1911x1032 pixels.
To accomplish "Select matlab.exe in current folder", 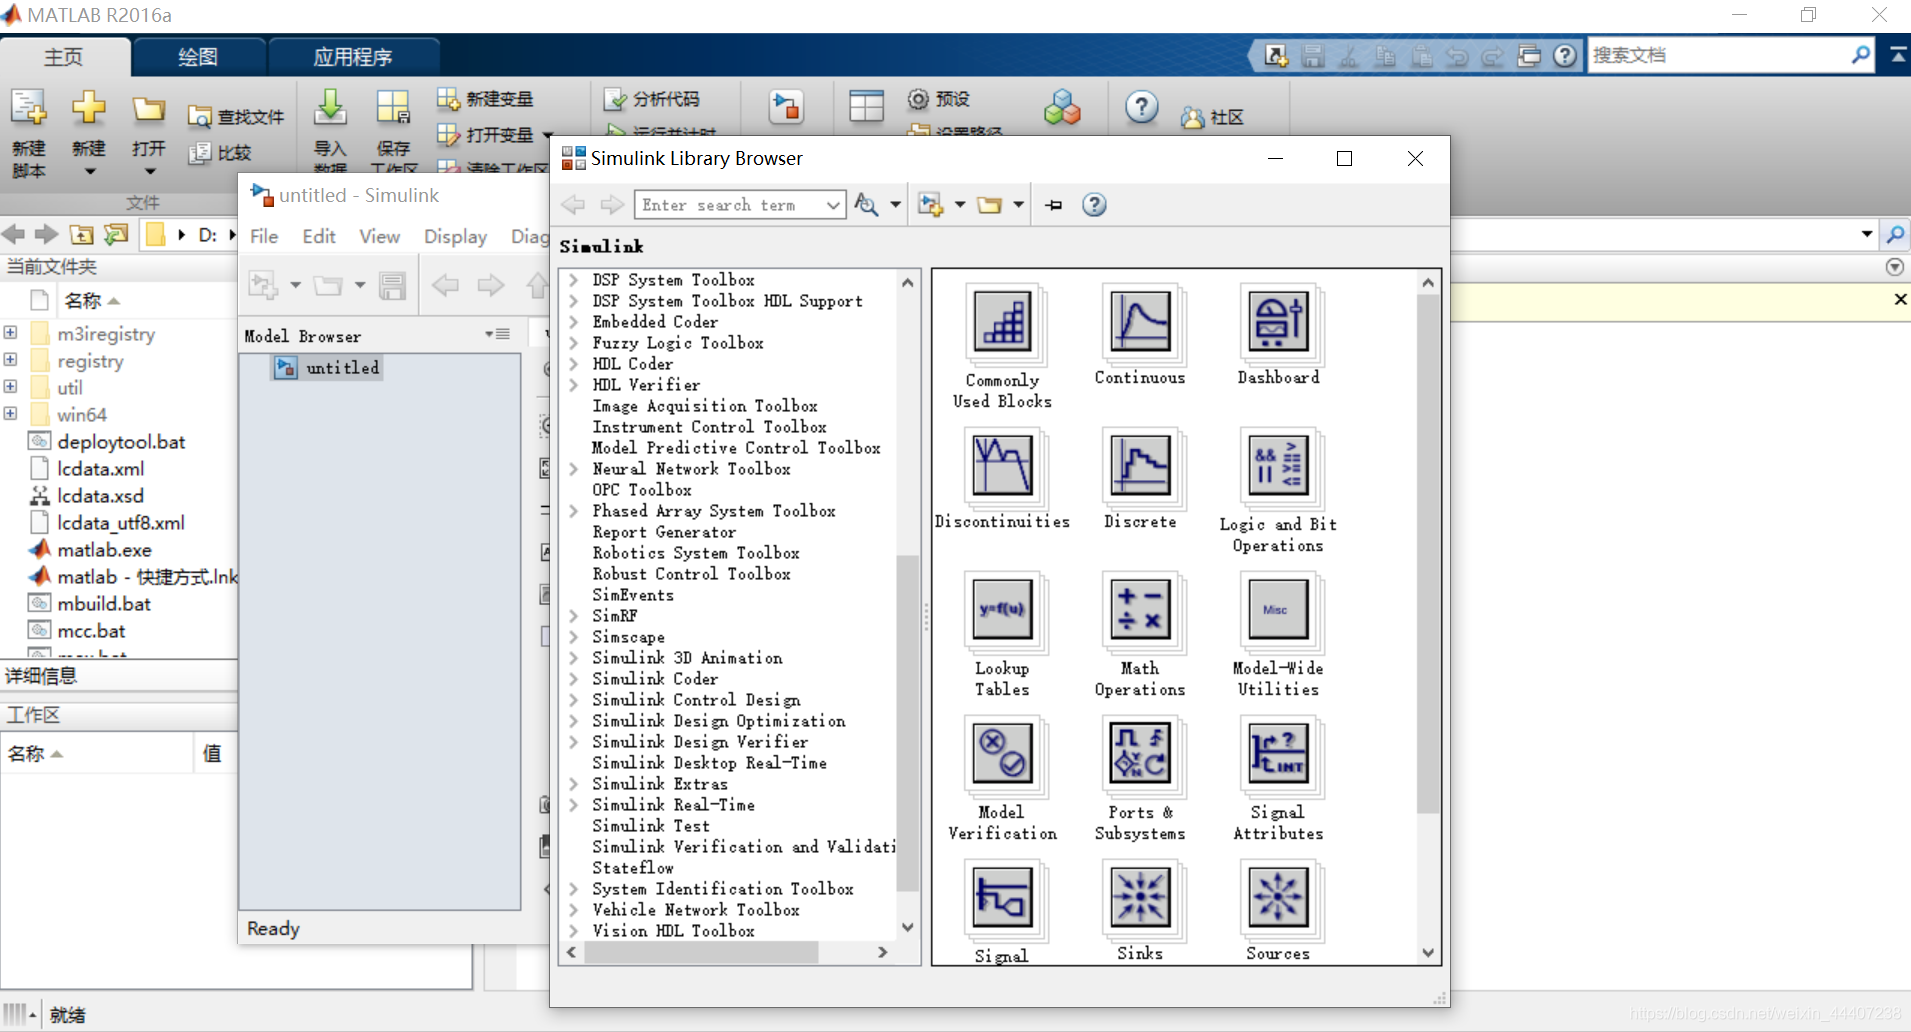I will coord(104,550).
